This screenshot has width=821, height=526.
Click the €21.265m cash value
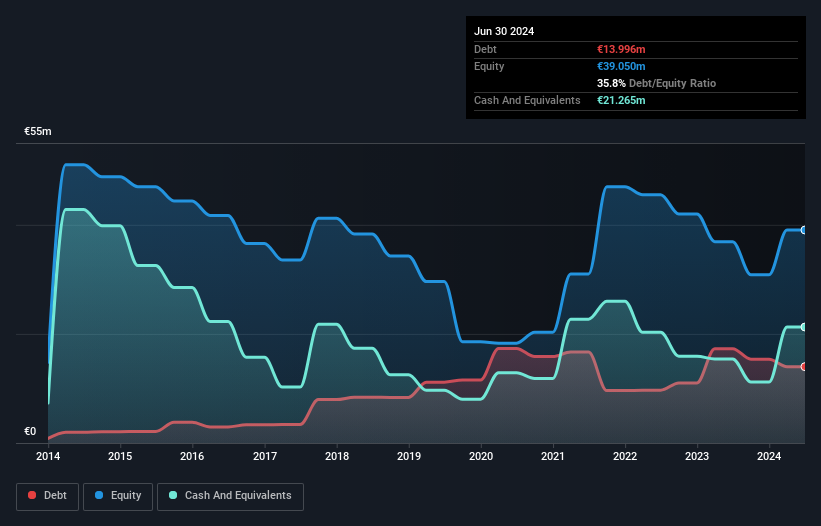[621, 100]
